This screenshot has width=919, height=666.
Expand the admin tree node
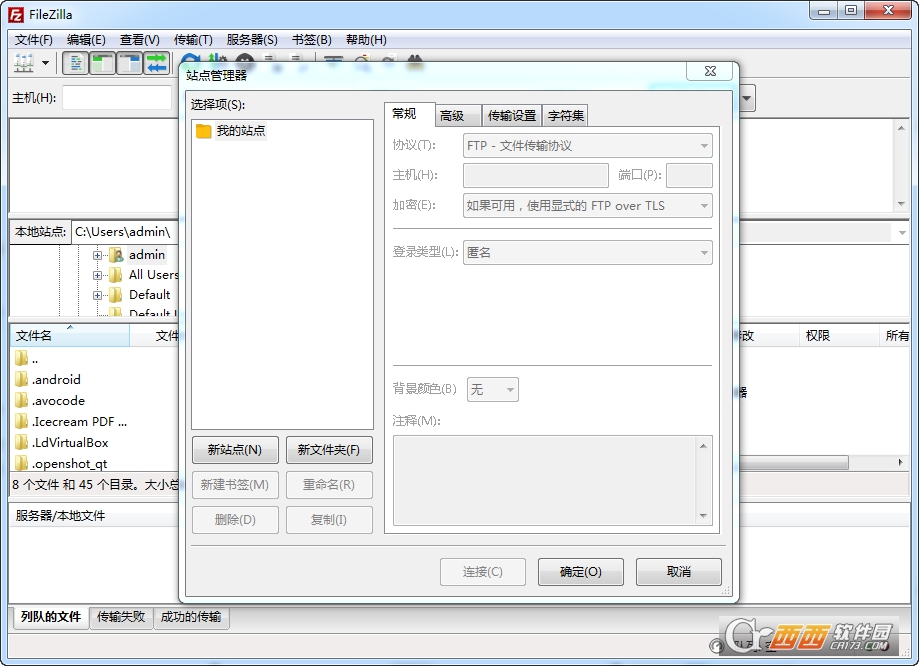[x=97, y=255]
